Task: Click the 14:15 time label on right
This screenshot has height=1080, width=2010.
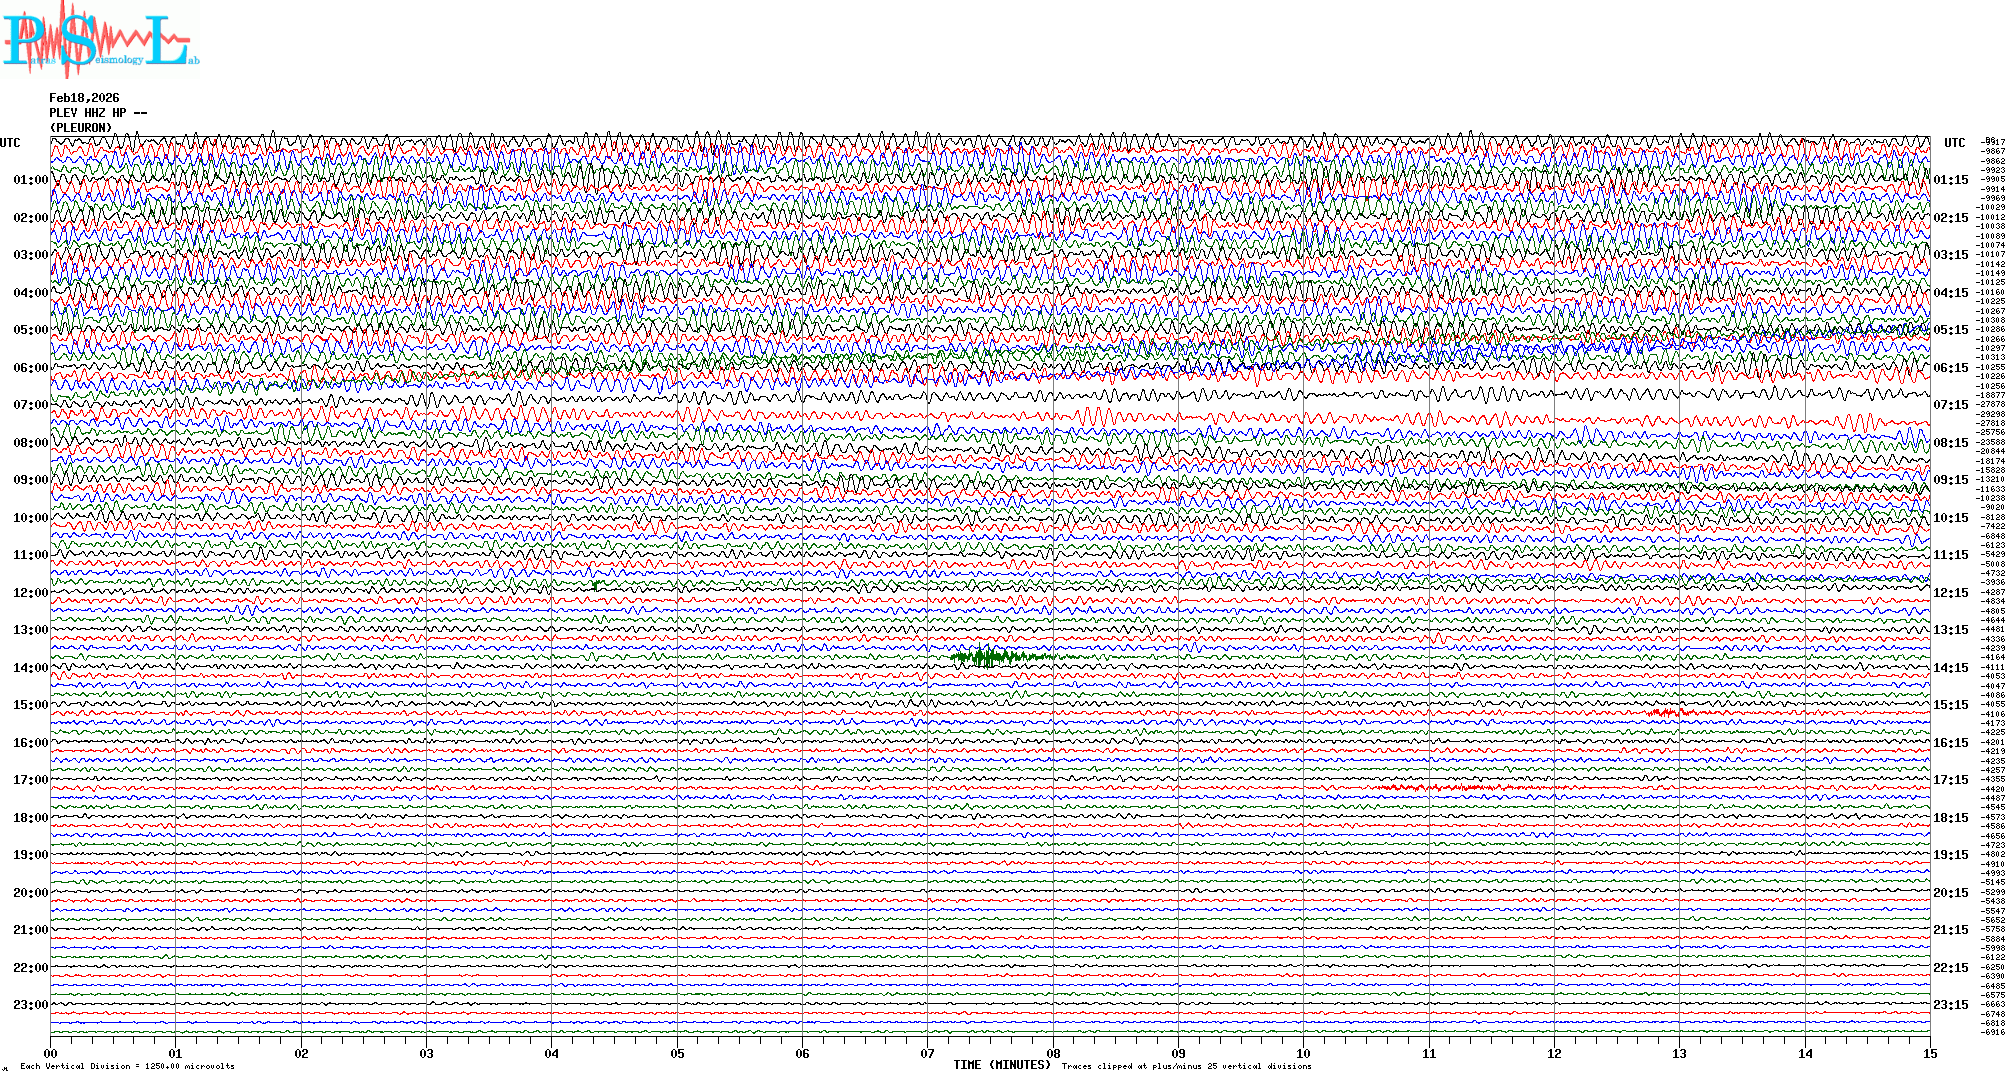Action: click(x=1950, y=668)
